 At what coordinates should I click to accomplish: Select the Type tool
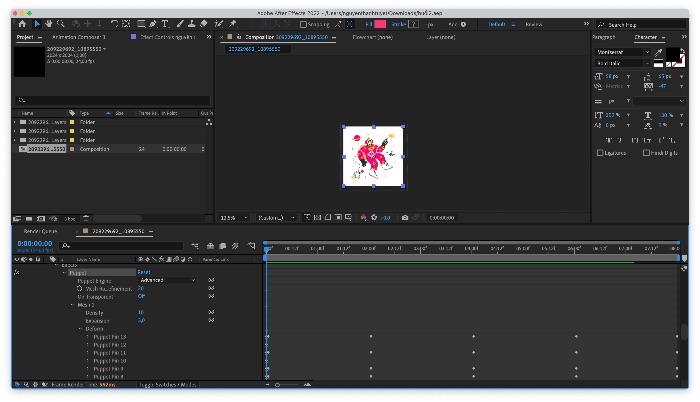tap(165, 24)
